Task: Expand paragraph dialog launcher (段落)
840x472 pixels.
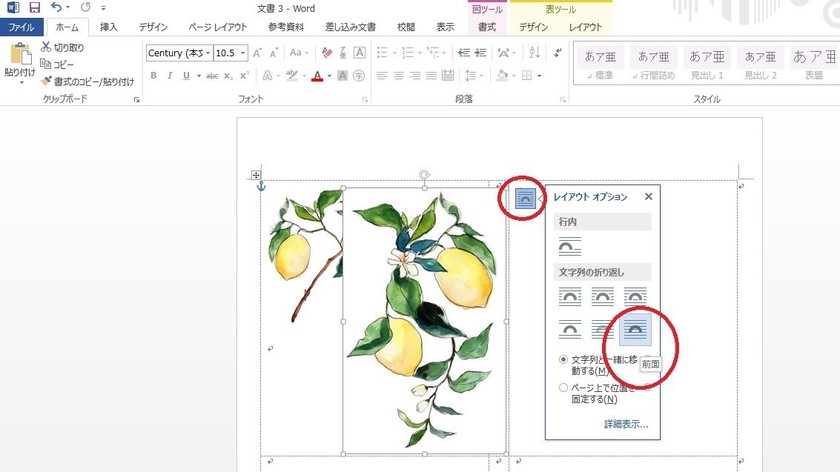Action: 562,100
